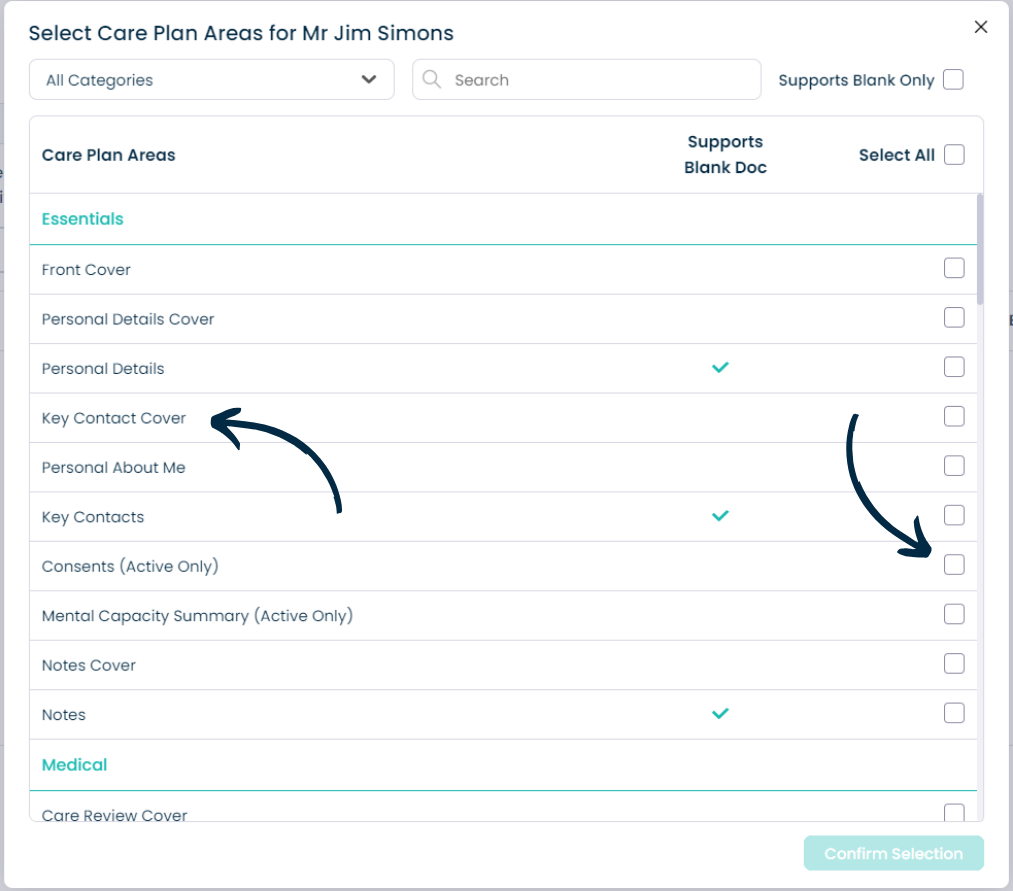Check the Front Cover checkbox
Viewport: 1013px width, 891px height.
[x=954, y=268]
